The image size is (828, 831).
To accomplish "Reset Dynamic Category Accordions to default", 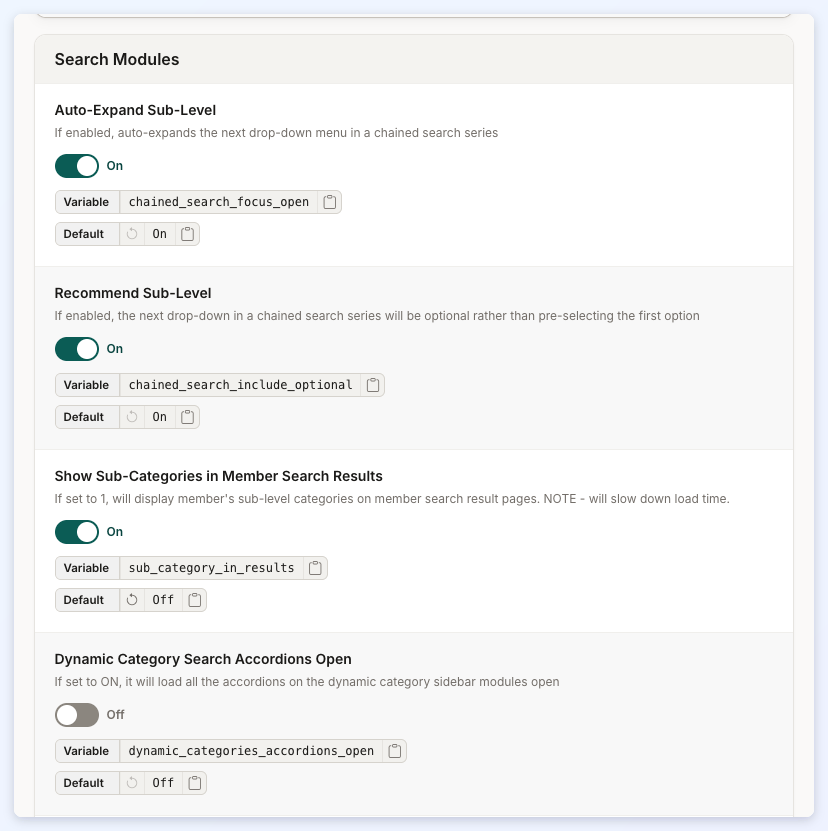I will (132, 783).
